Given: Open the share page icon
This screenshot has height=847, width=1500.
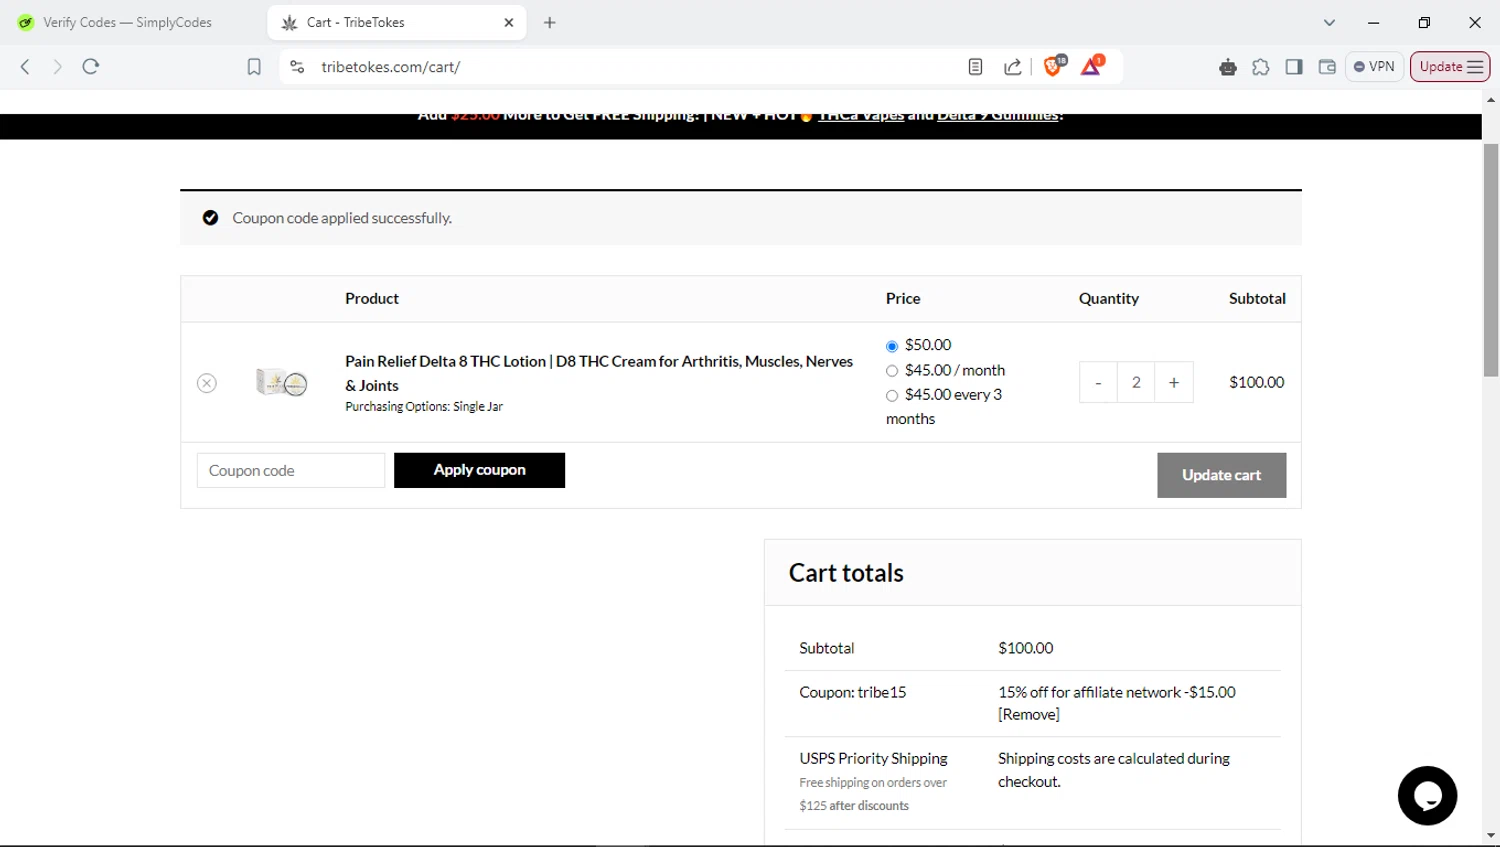Looking at the screenshot, I should click(1013, 67).
